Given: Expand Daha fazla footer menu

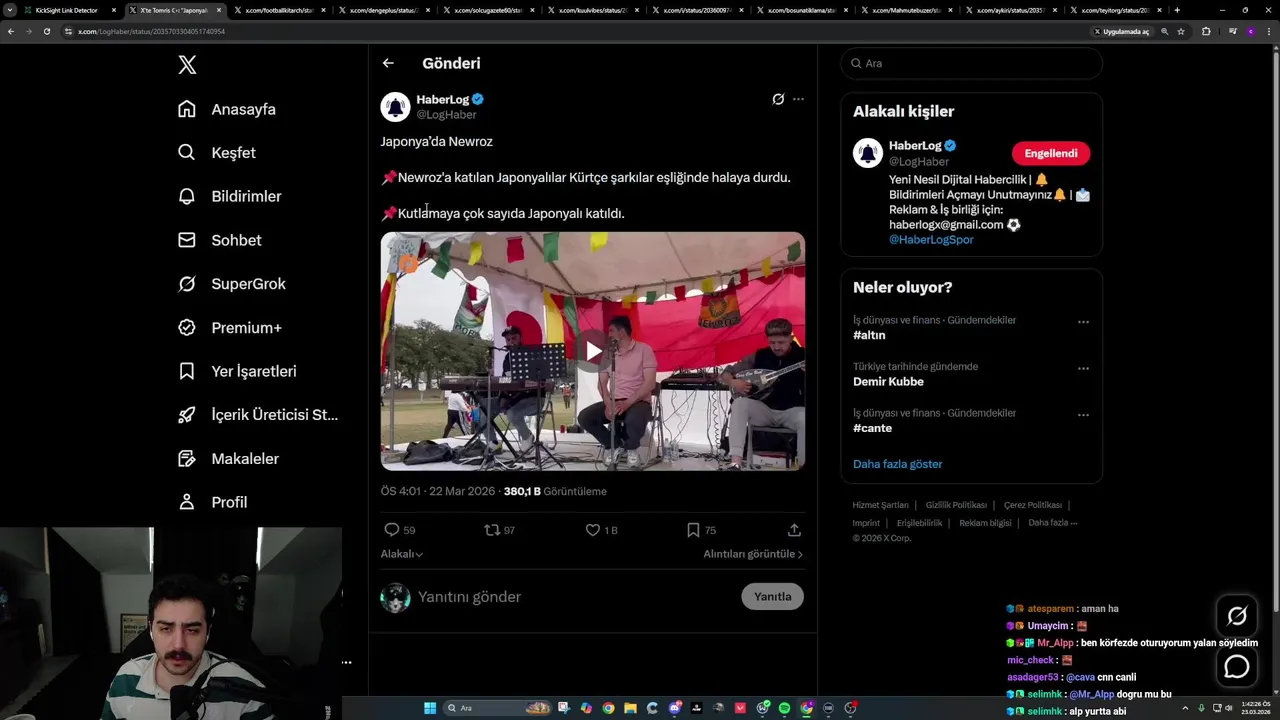Looking at the screenshot, I should (1052, 523).
